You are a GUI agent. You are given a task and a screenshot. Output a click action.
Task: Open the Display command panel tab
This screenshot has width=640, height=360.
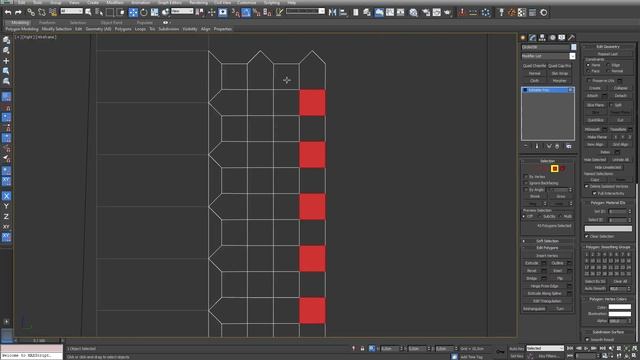tap(562, 38)
